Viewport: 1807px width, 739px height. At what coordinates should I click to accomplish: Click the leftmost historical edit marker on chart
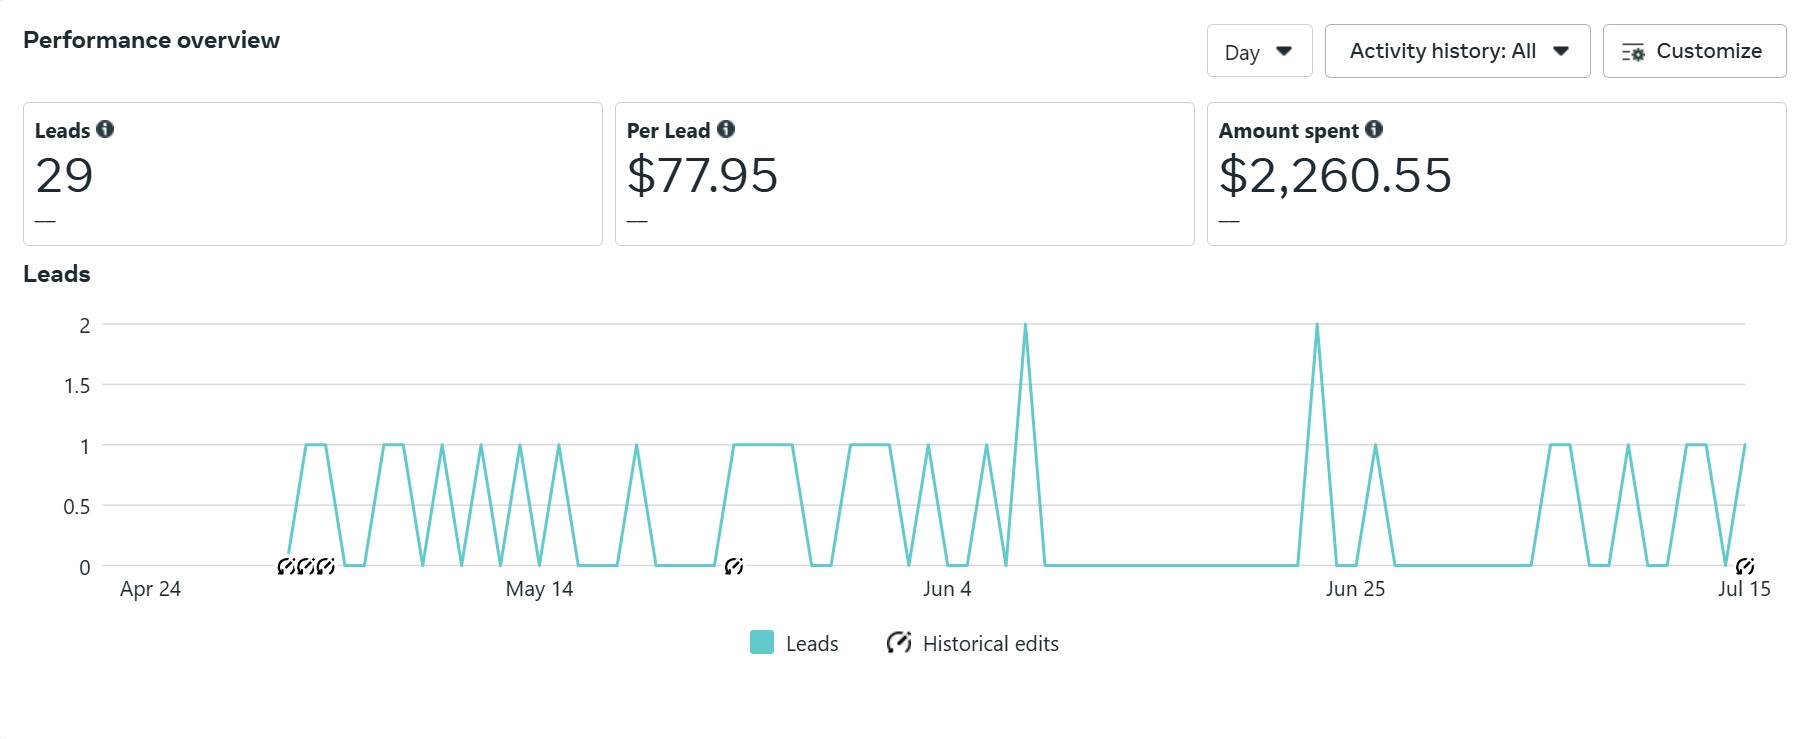tap(286, 567)
